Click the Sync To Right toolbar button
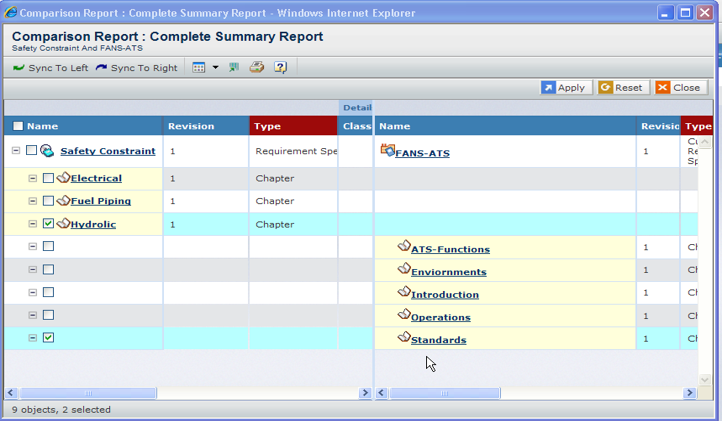The height and width of the screenshot is (421, 722). coord(137,68)
